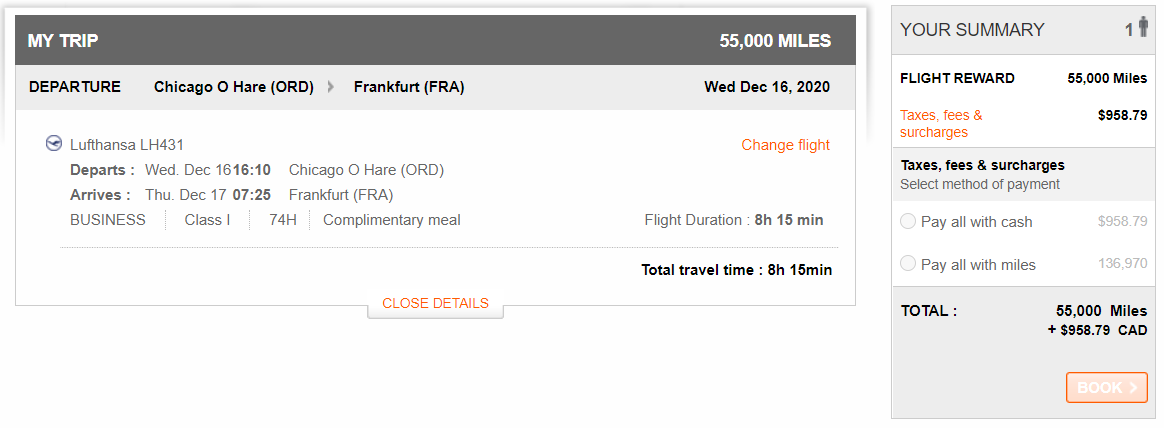Click the Flight Duration 8h 15 min text
Image resolution: width=1164 pixels, height=428 pixels.
coord(733,220)
